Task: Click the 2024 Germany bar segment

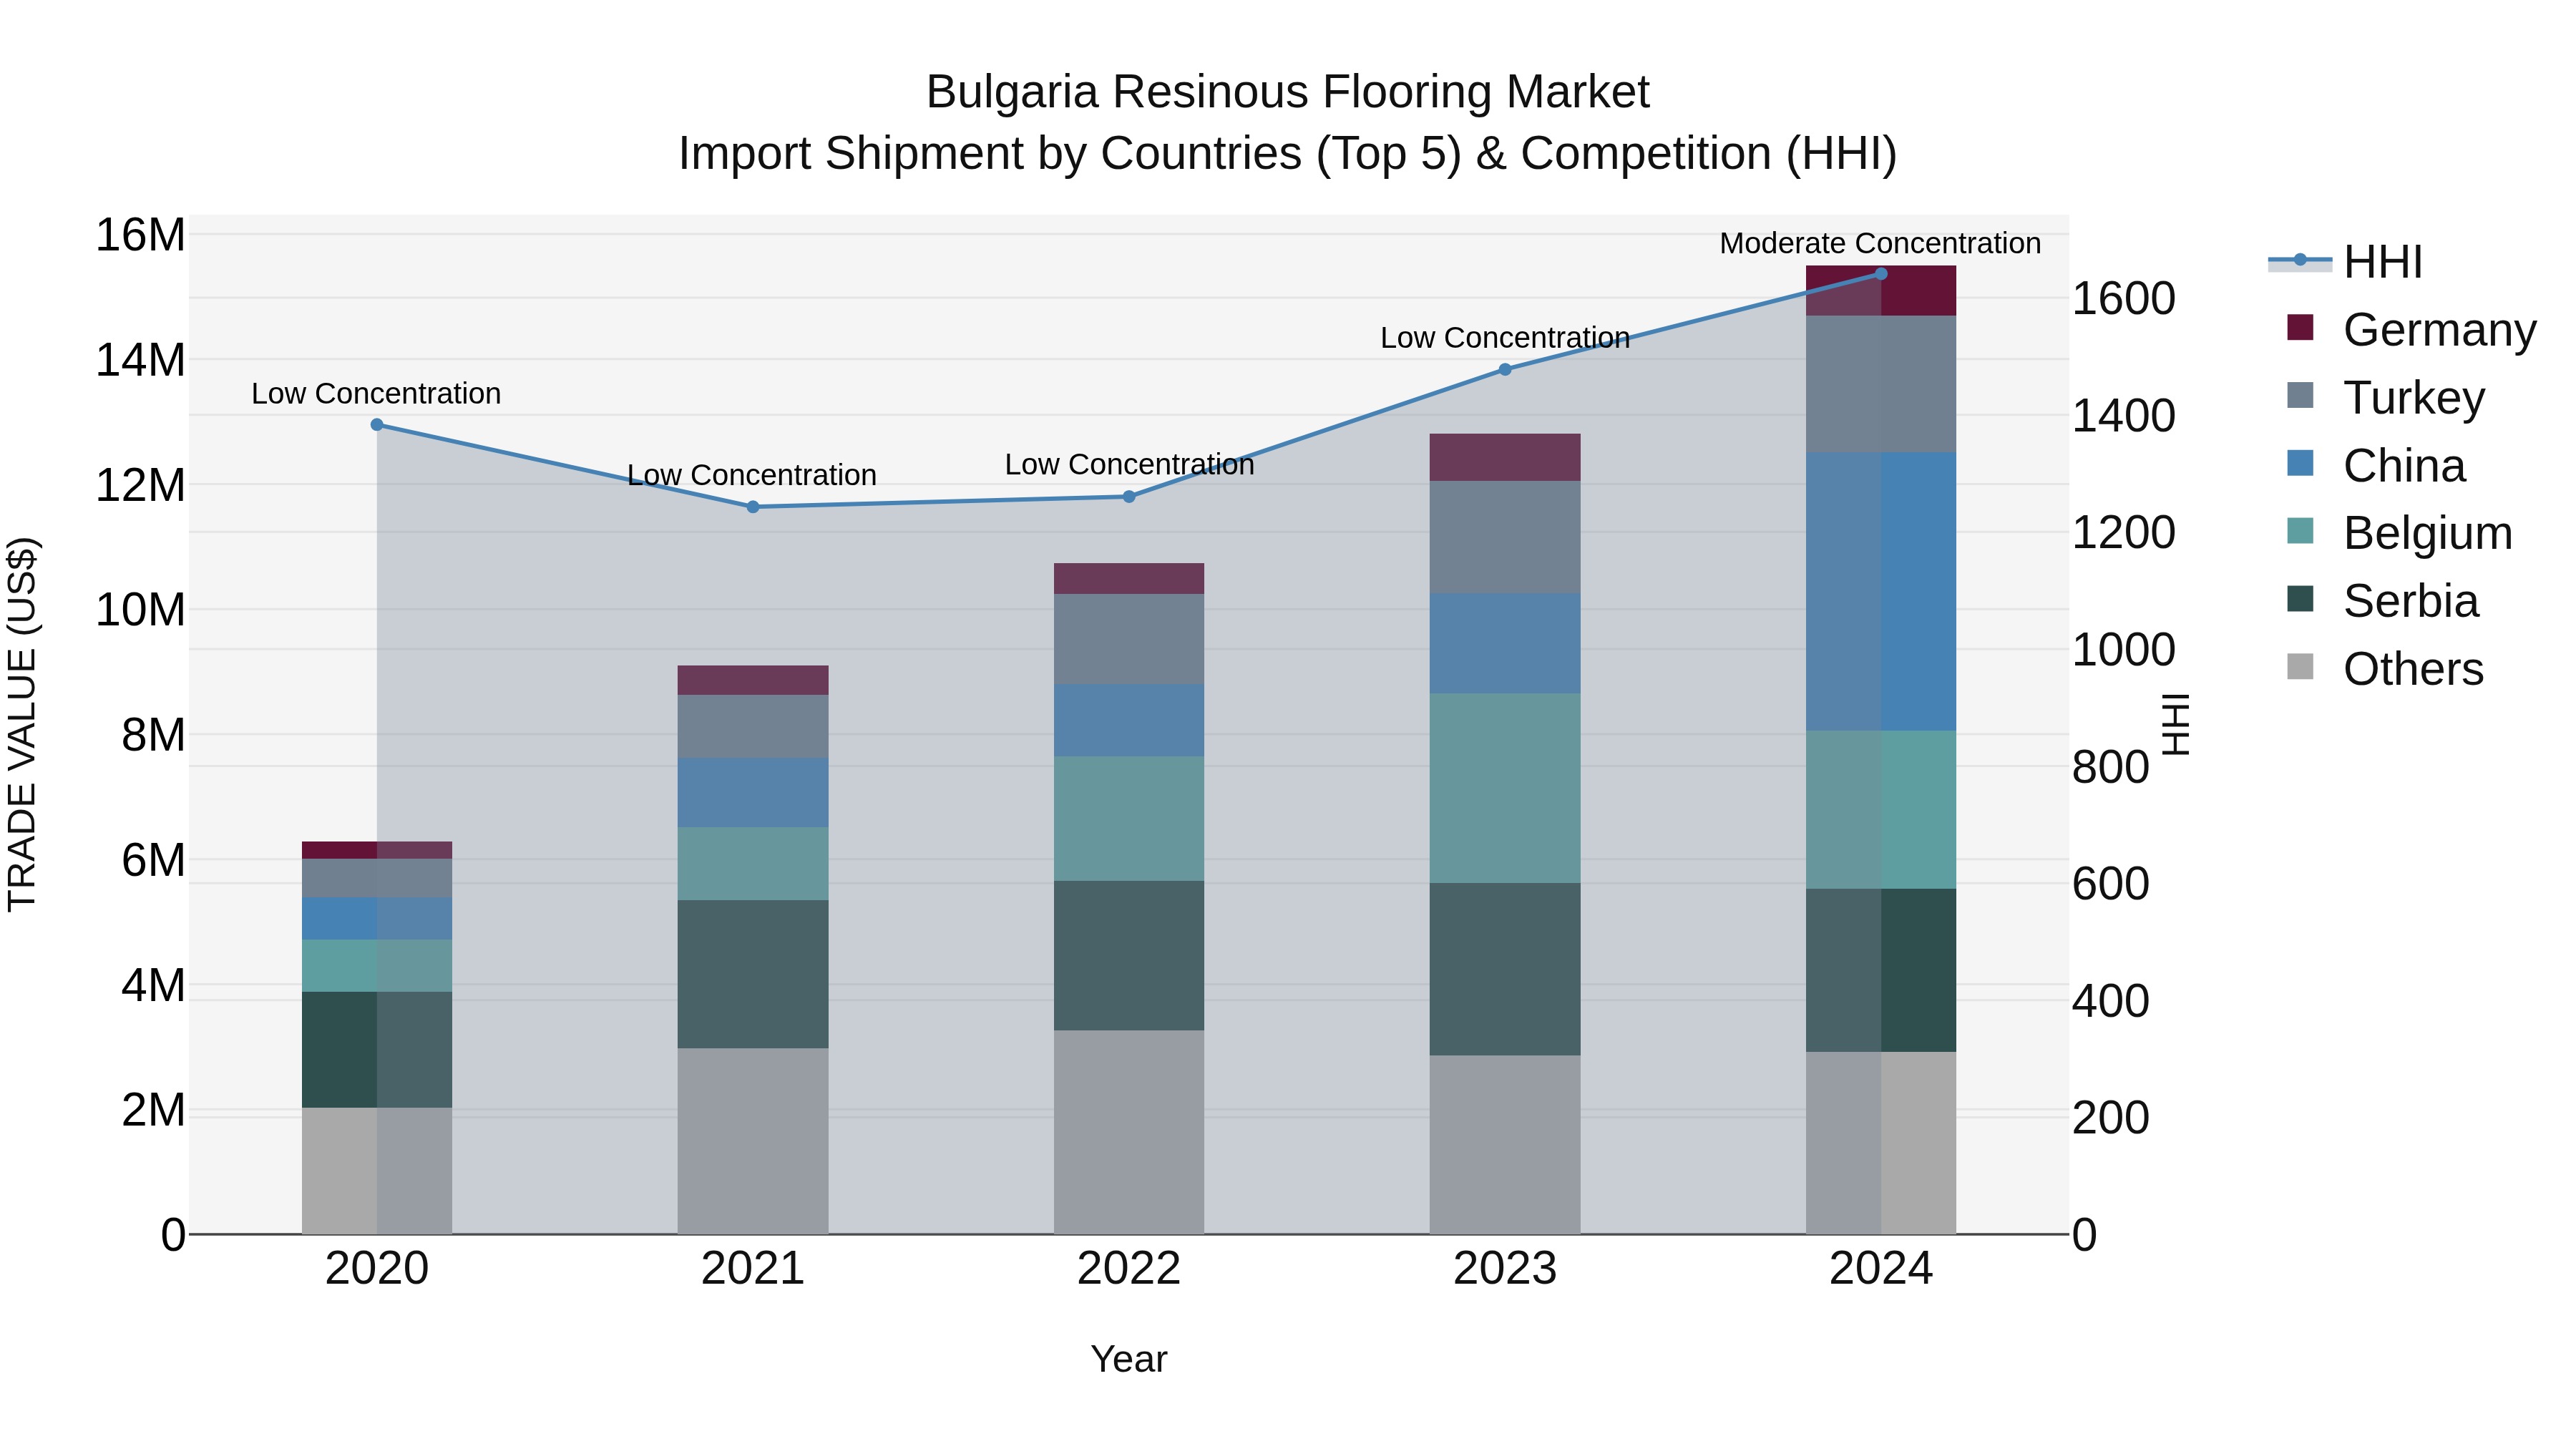Action: [1881, 291]
